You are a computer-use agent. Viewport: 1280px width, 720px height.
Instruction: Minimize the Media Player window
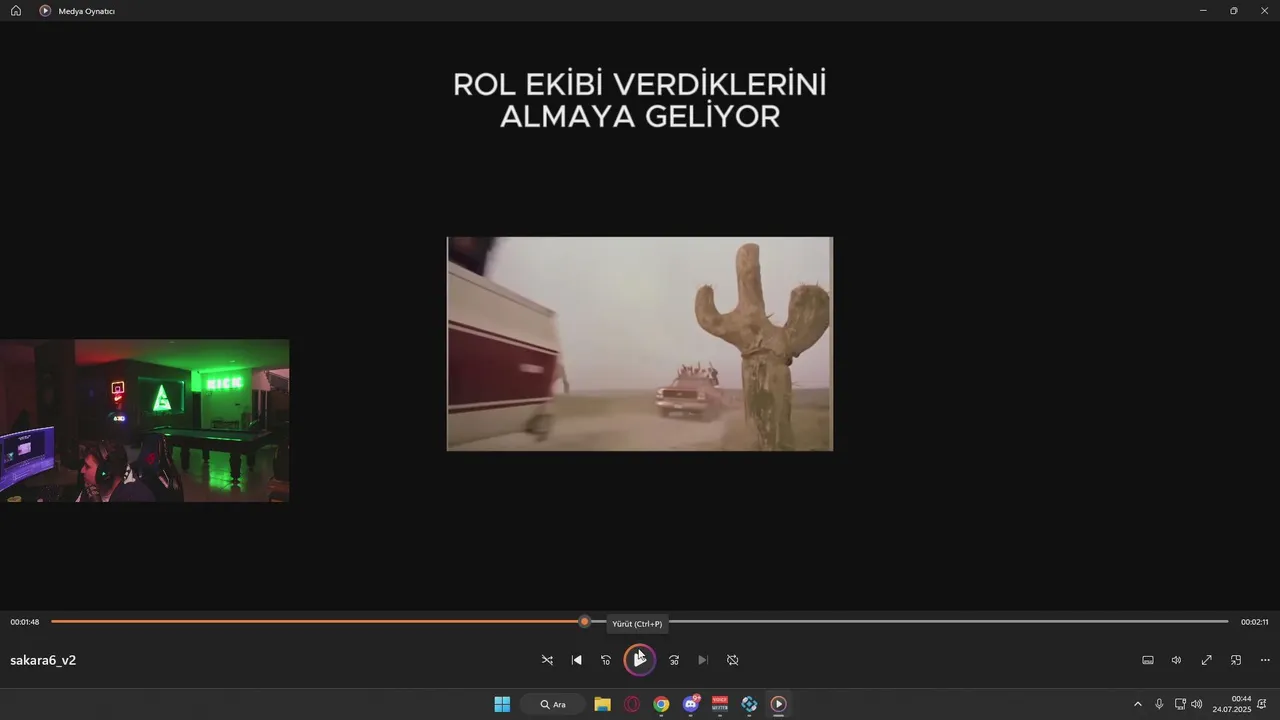(1203, 10)
